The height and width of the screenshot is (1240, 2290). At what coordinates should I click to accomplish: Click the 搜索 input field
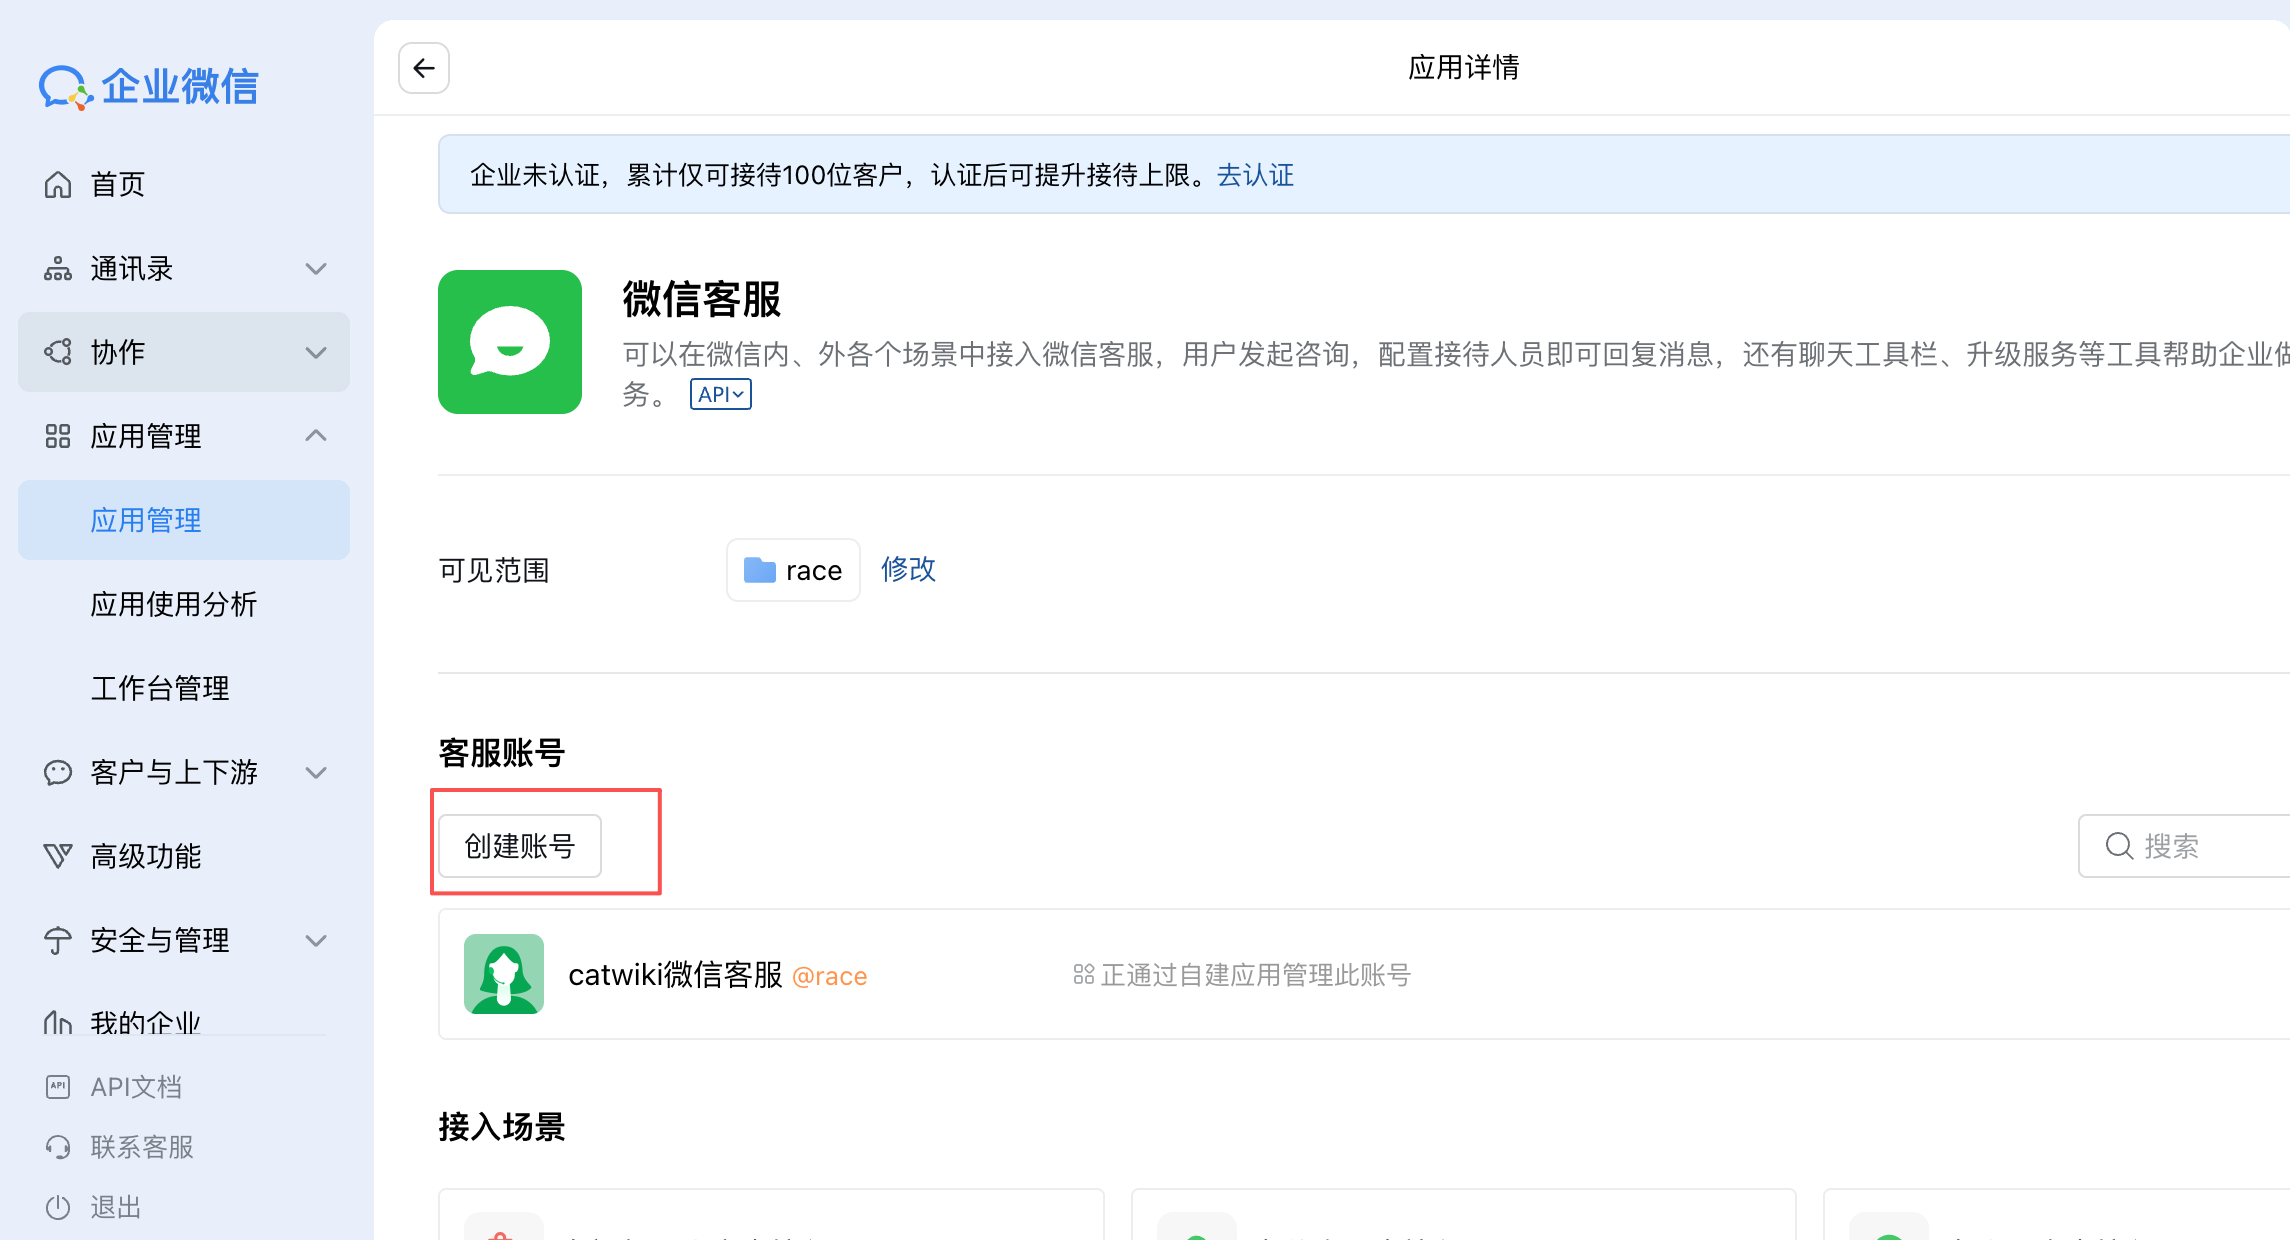click(x=2200, y=846)
